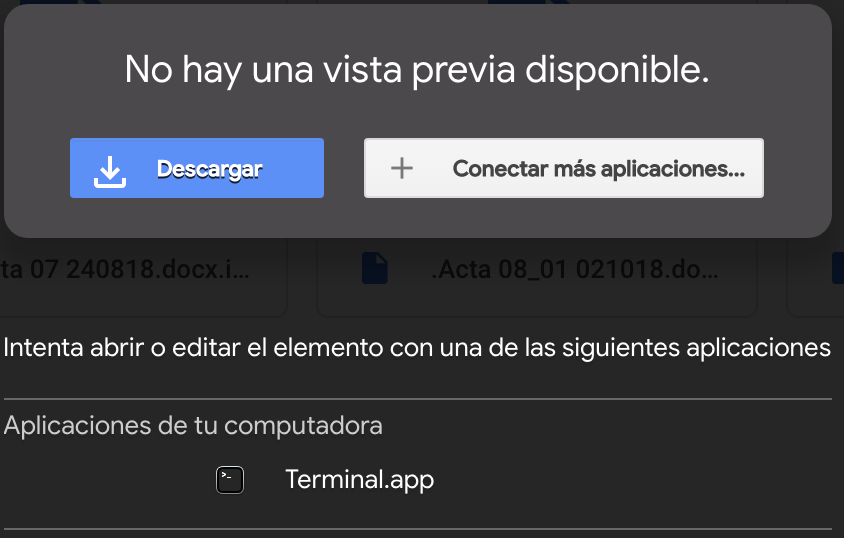Click the "No hay una vista previa disponible" heading
Viewport: 844px width, 538px height.
coord(417,69)
